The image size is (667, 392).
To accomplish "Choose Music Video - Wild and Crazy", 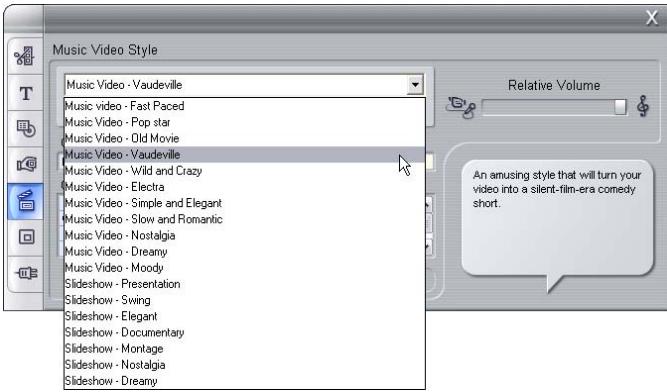I will click(x=245, y=171).
